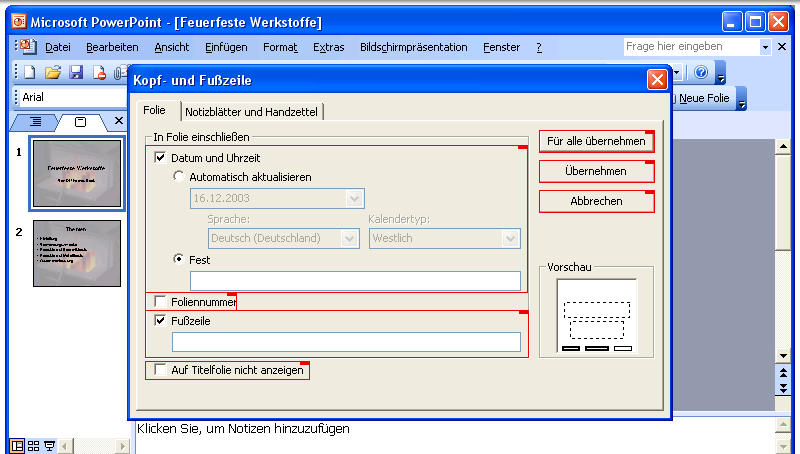Click the Vorschau preview box
Viewport: 800px width, 454px height.
click(596, 316)
